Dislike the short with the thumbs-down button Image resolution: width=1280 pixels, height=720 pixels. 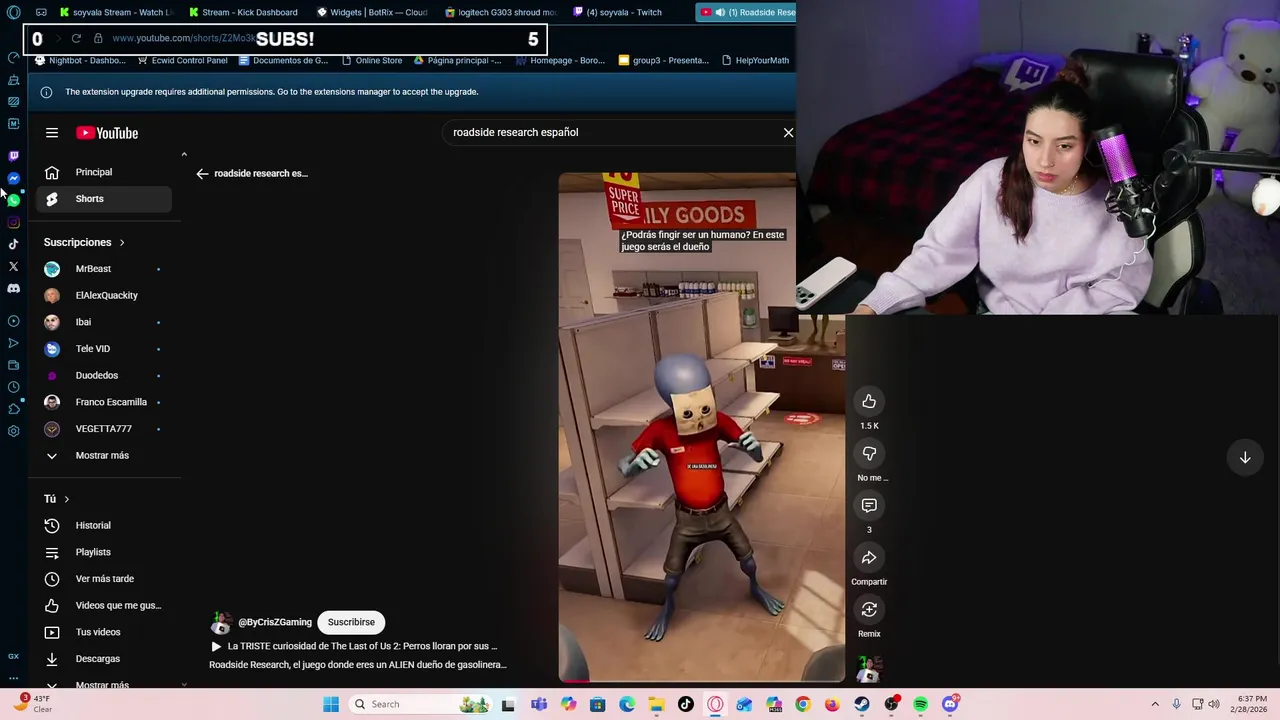[869, 454]
